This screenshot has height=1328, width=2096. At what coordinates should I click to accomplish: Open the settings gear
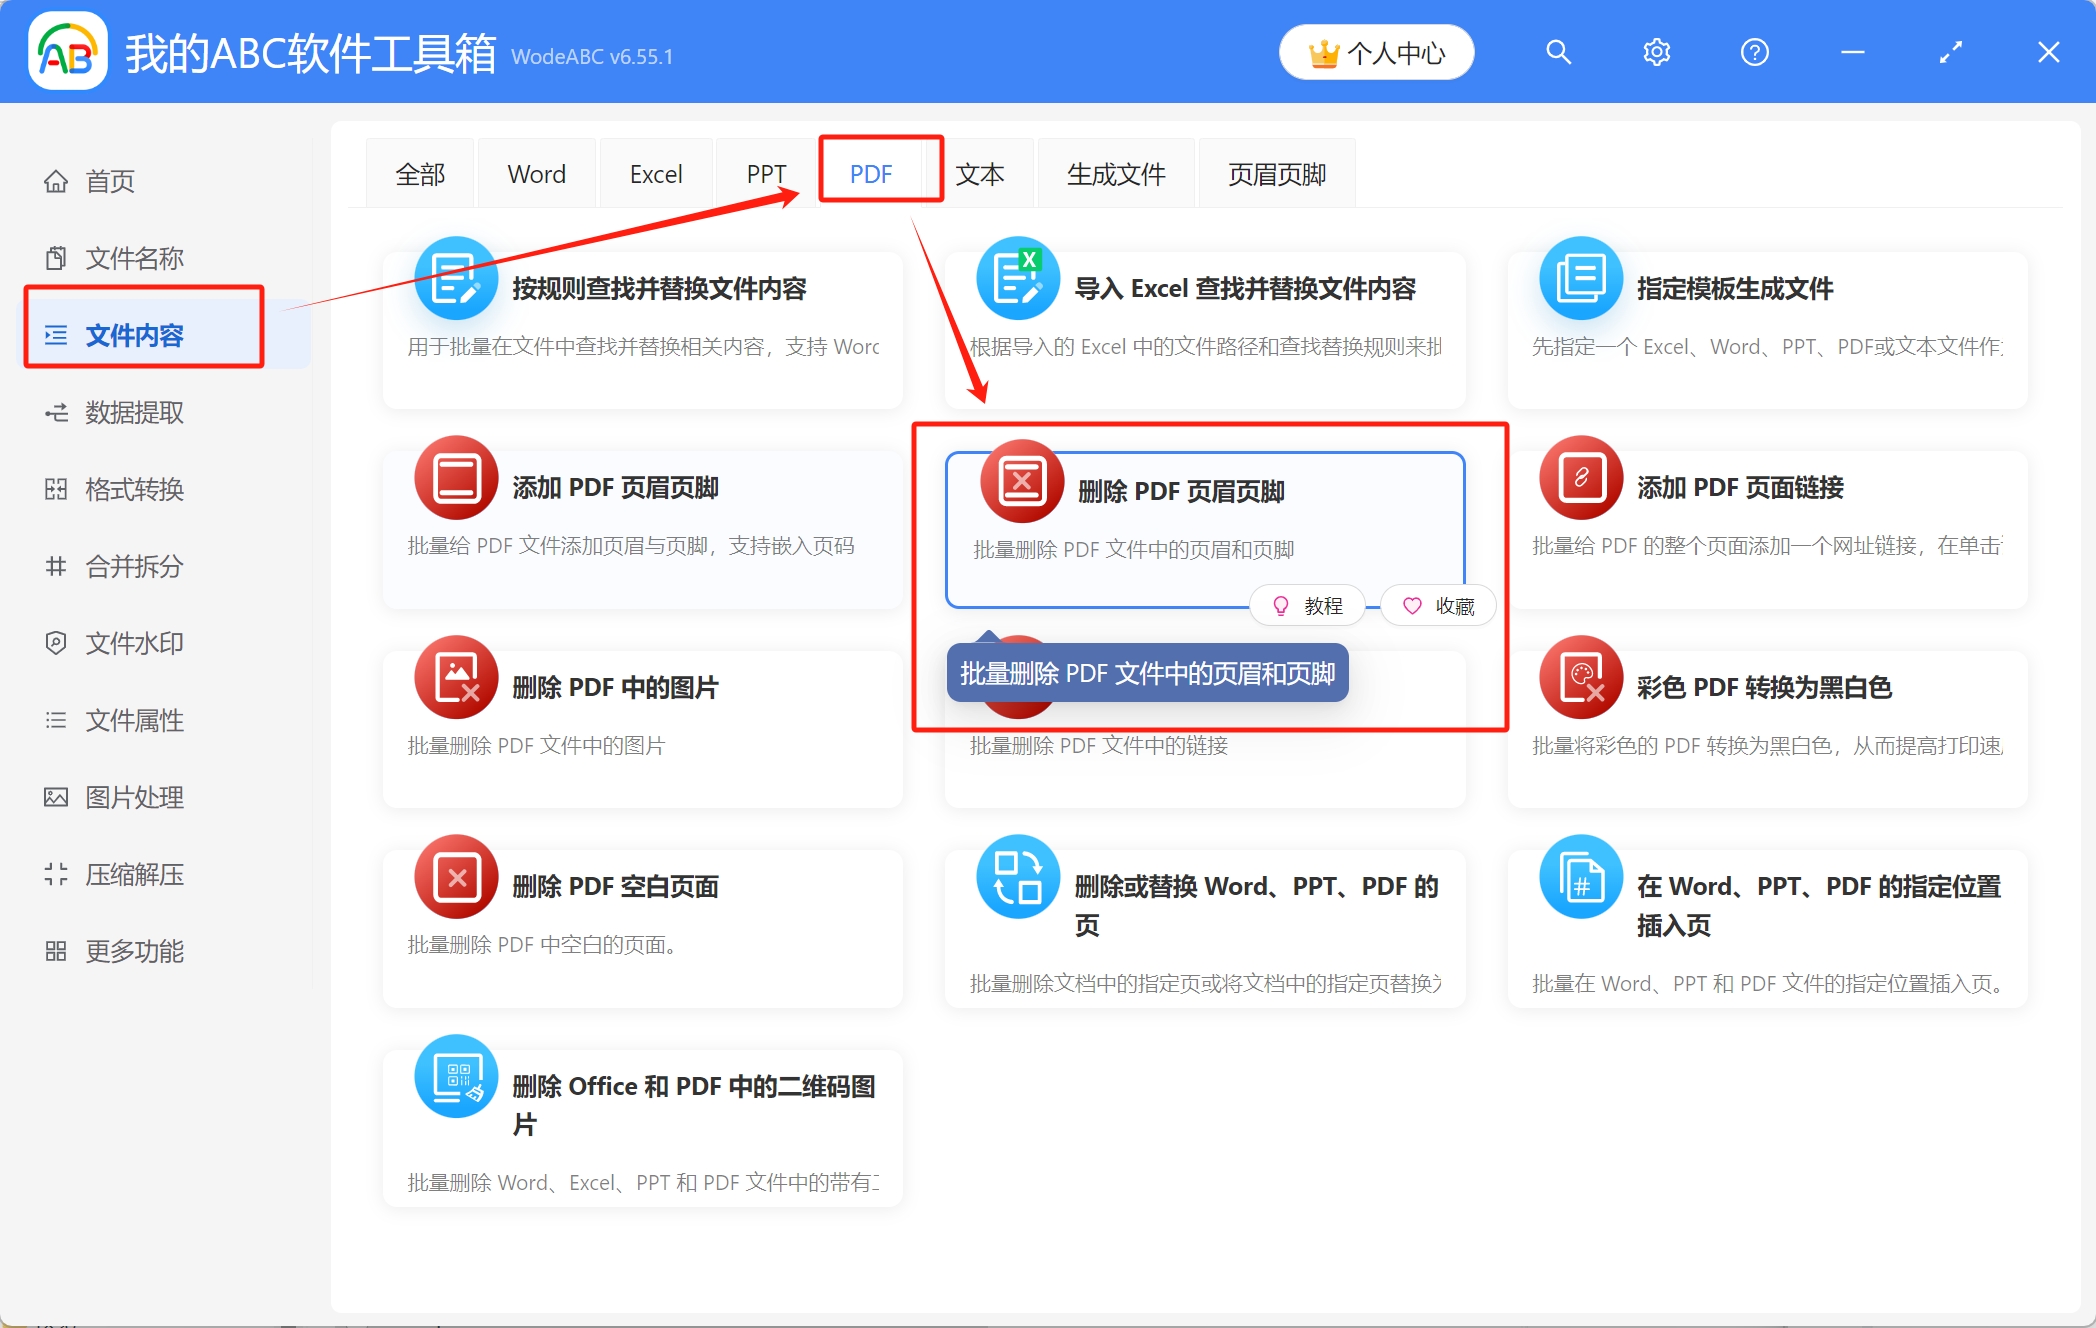1655,52
